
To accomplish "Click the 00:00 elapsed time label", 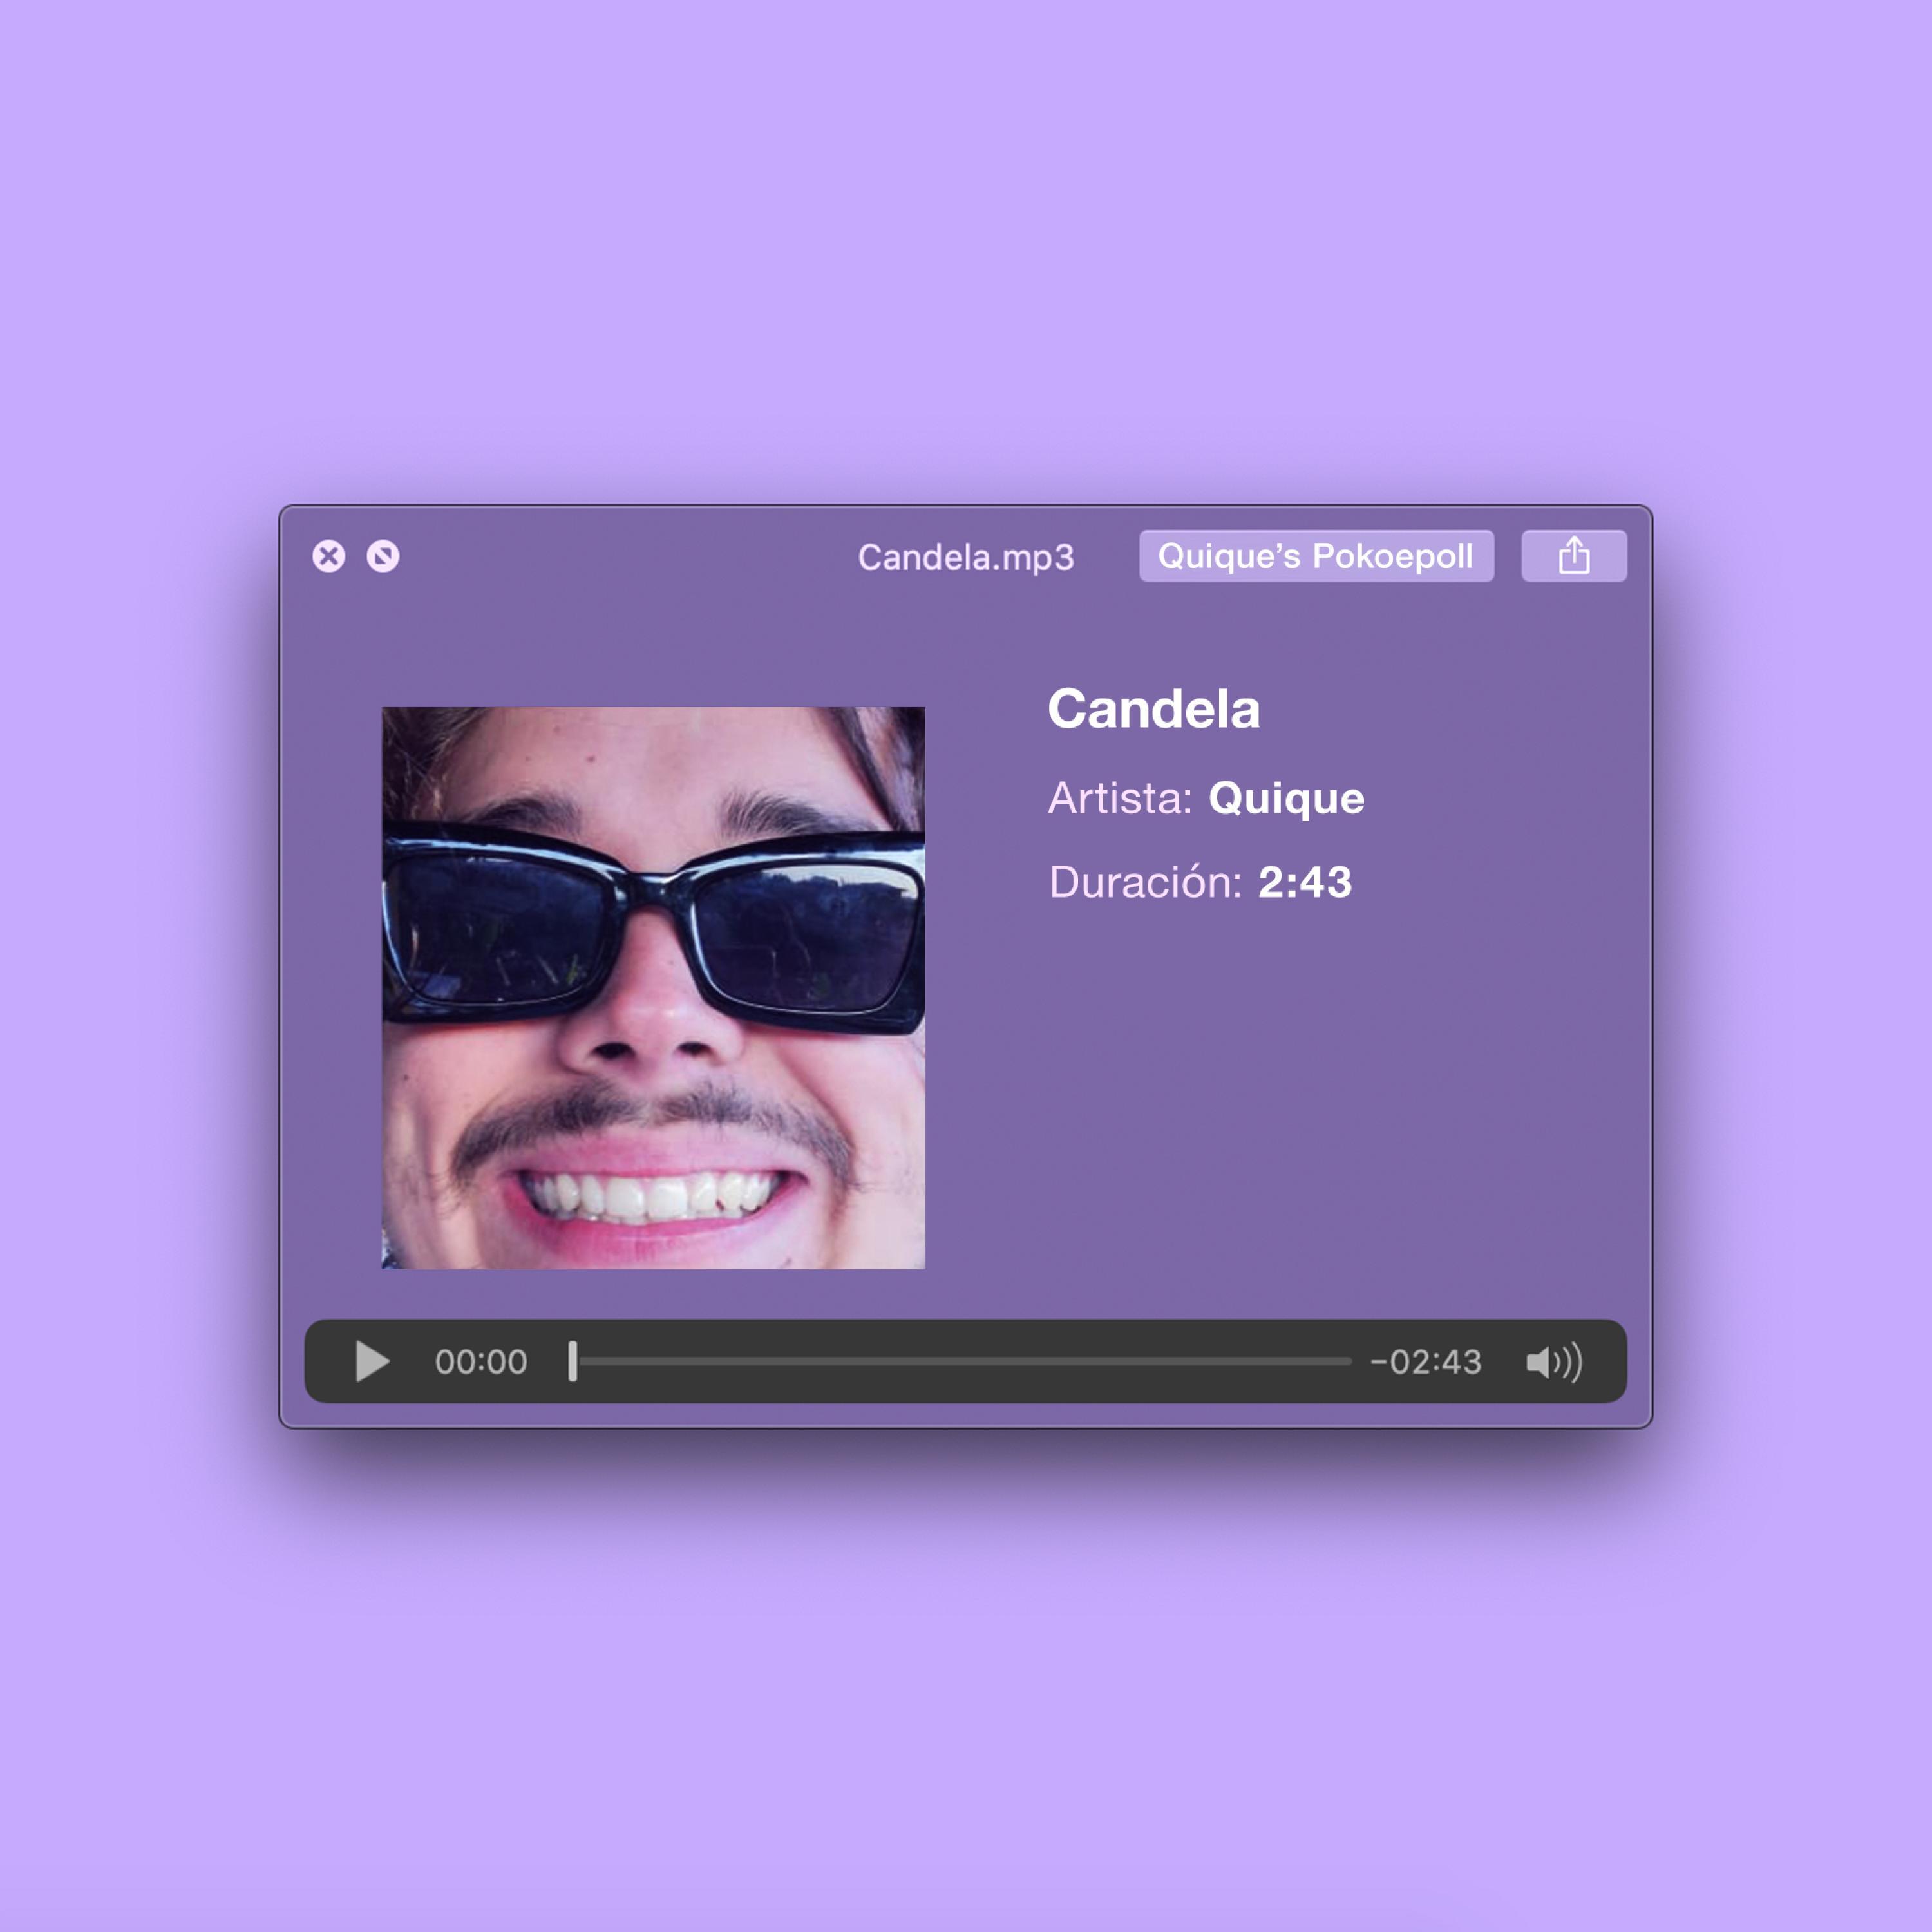I will (480, 1362).
